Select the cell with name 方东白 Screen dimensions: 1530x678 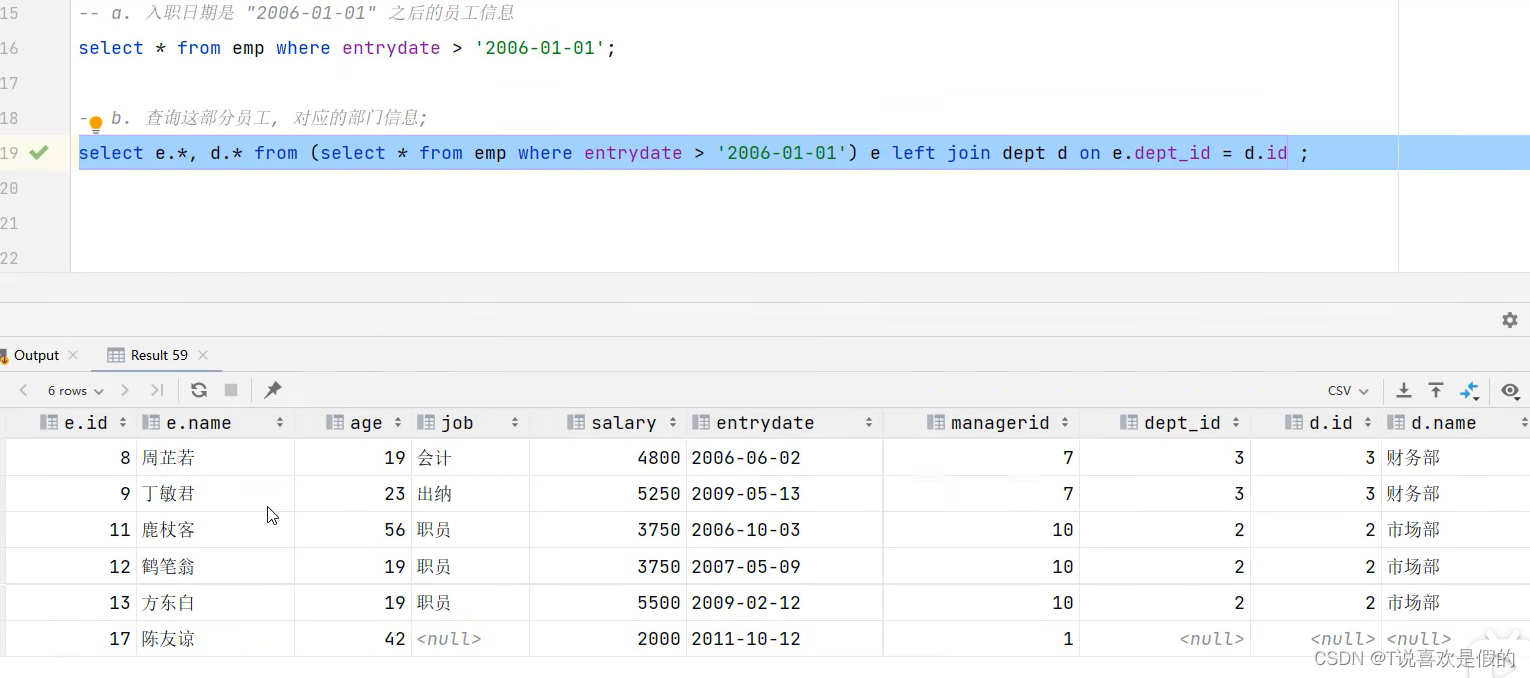[x=215, y=603]
